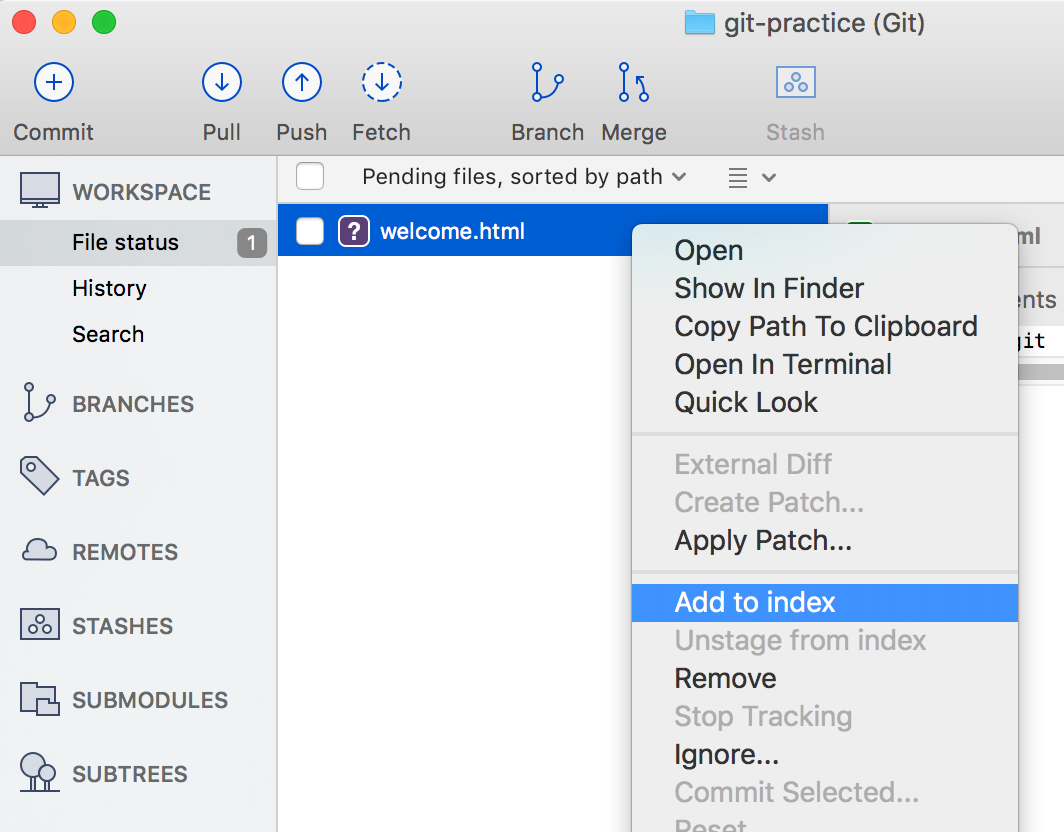Screen dimensions: 1064x832
Task: Open the 'Pending files, sorted by path' dropdown
Action: point(524,177)
